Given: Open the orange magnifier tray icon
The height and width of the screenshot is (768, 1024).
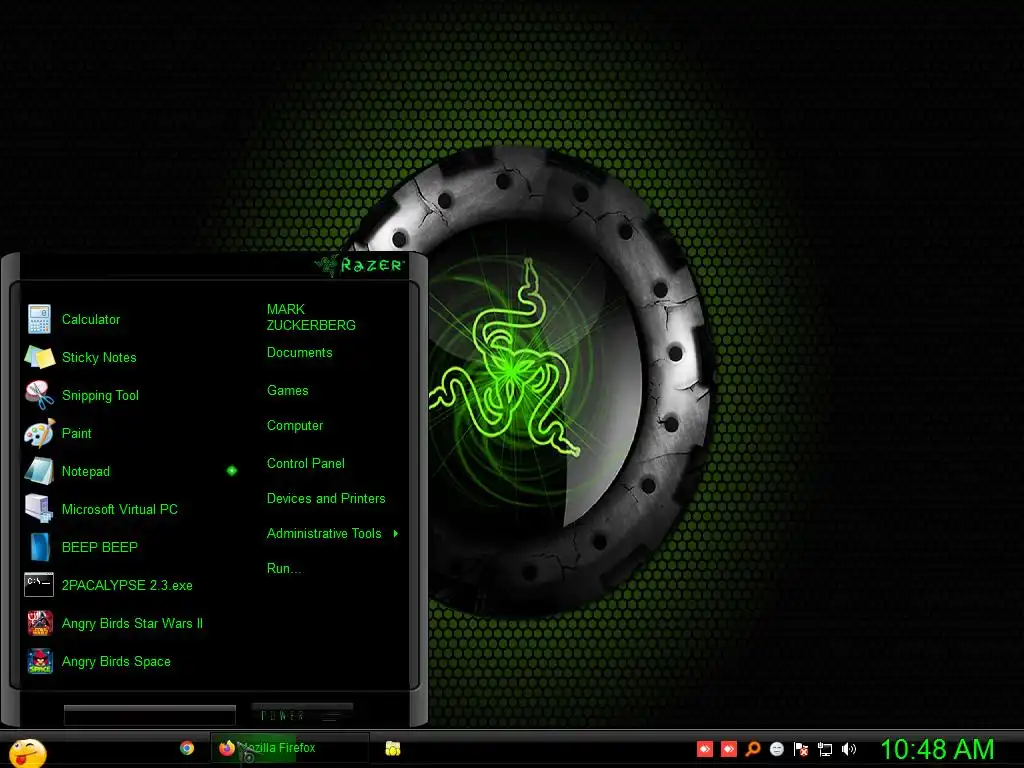Looking at the screenshot, I should point(753,749).
